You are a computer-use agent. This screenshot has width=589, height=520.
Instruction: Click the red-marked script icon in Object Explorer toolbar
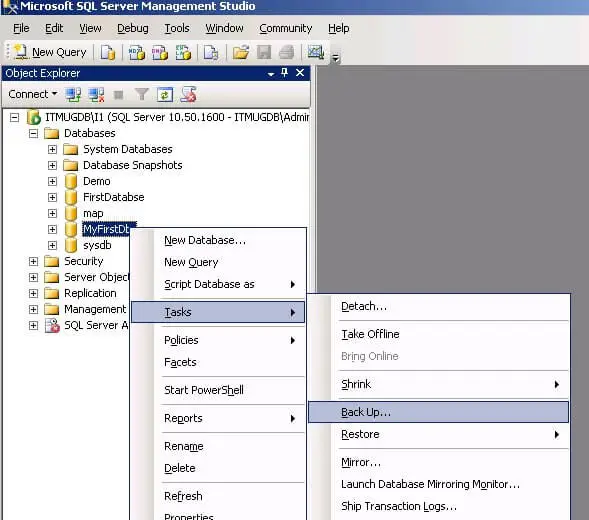point(188,94)
